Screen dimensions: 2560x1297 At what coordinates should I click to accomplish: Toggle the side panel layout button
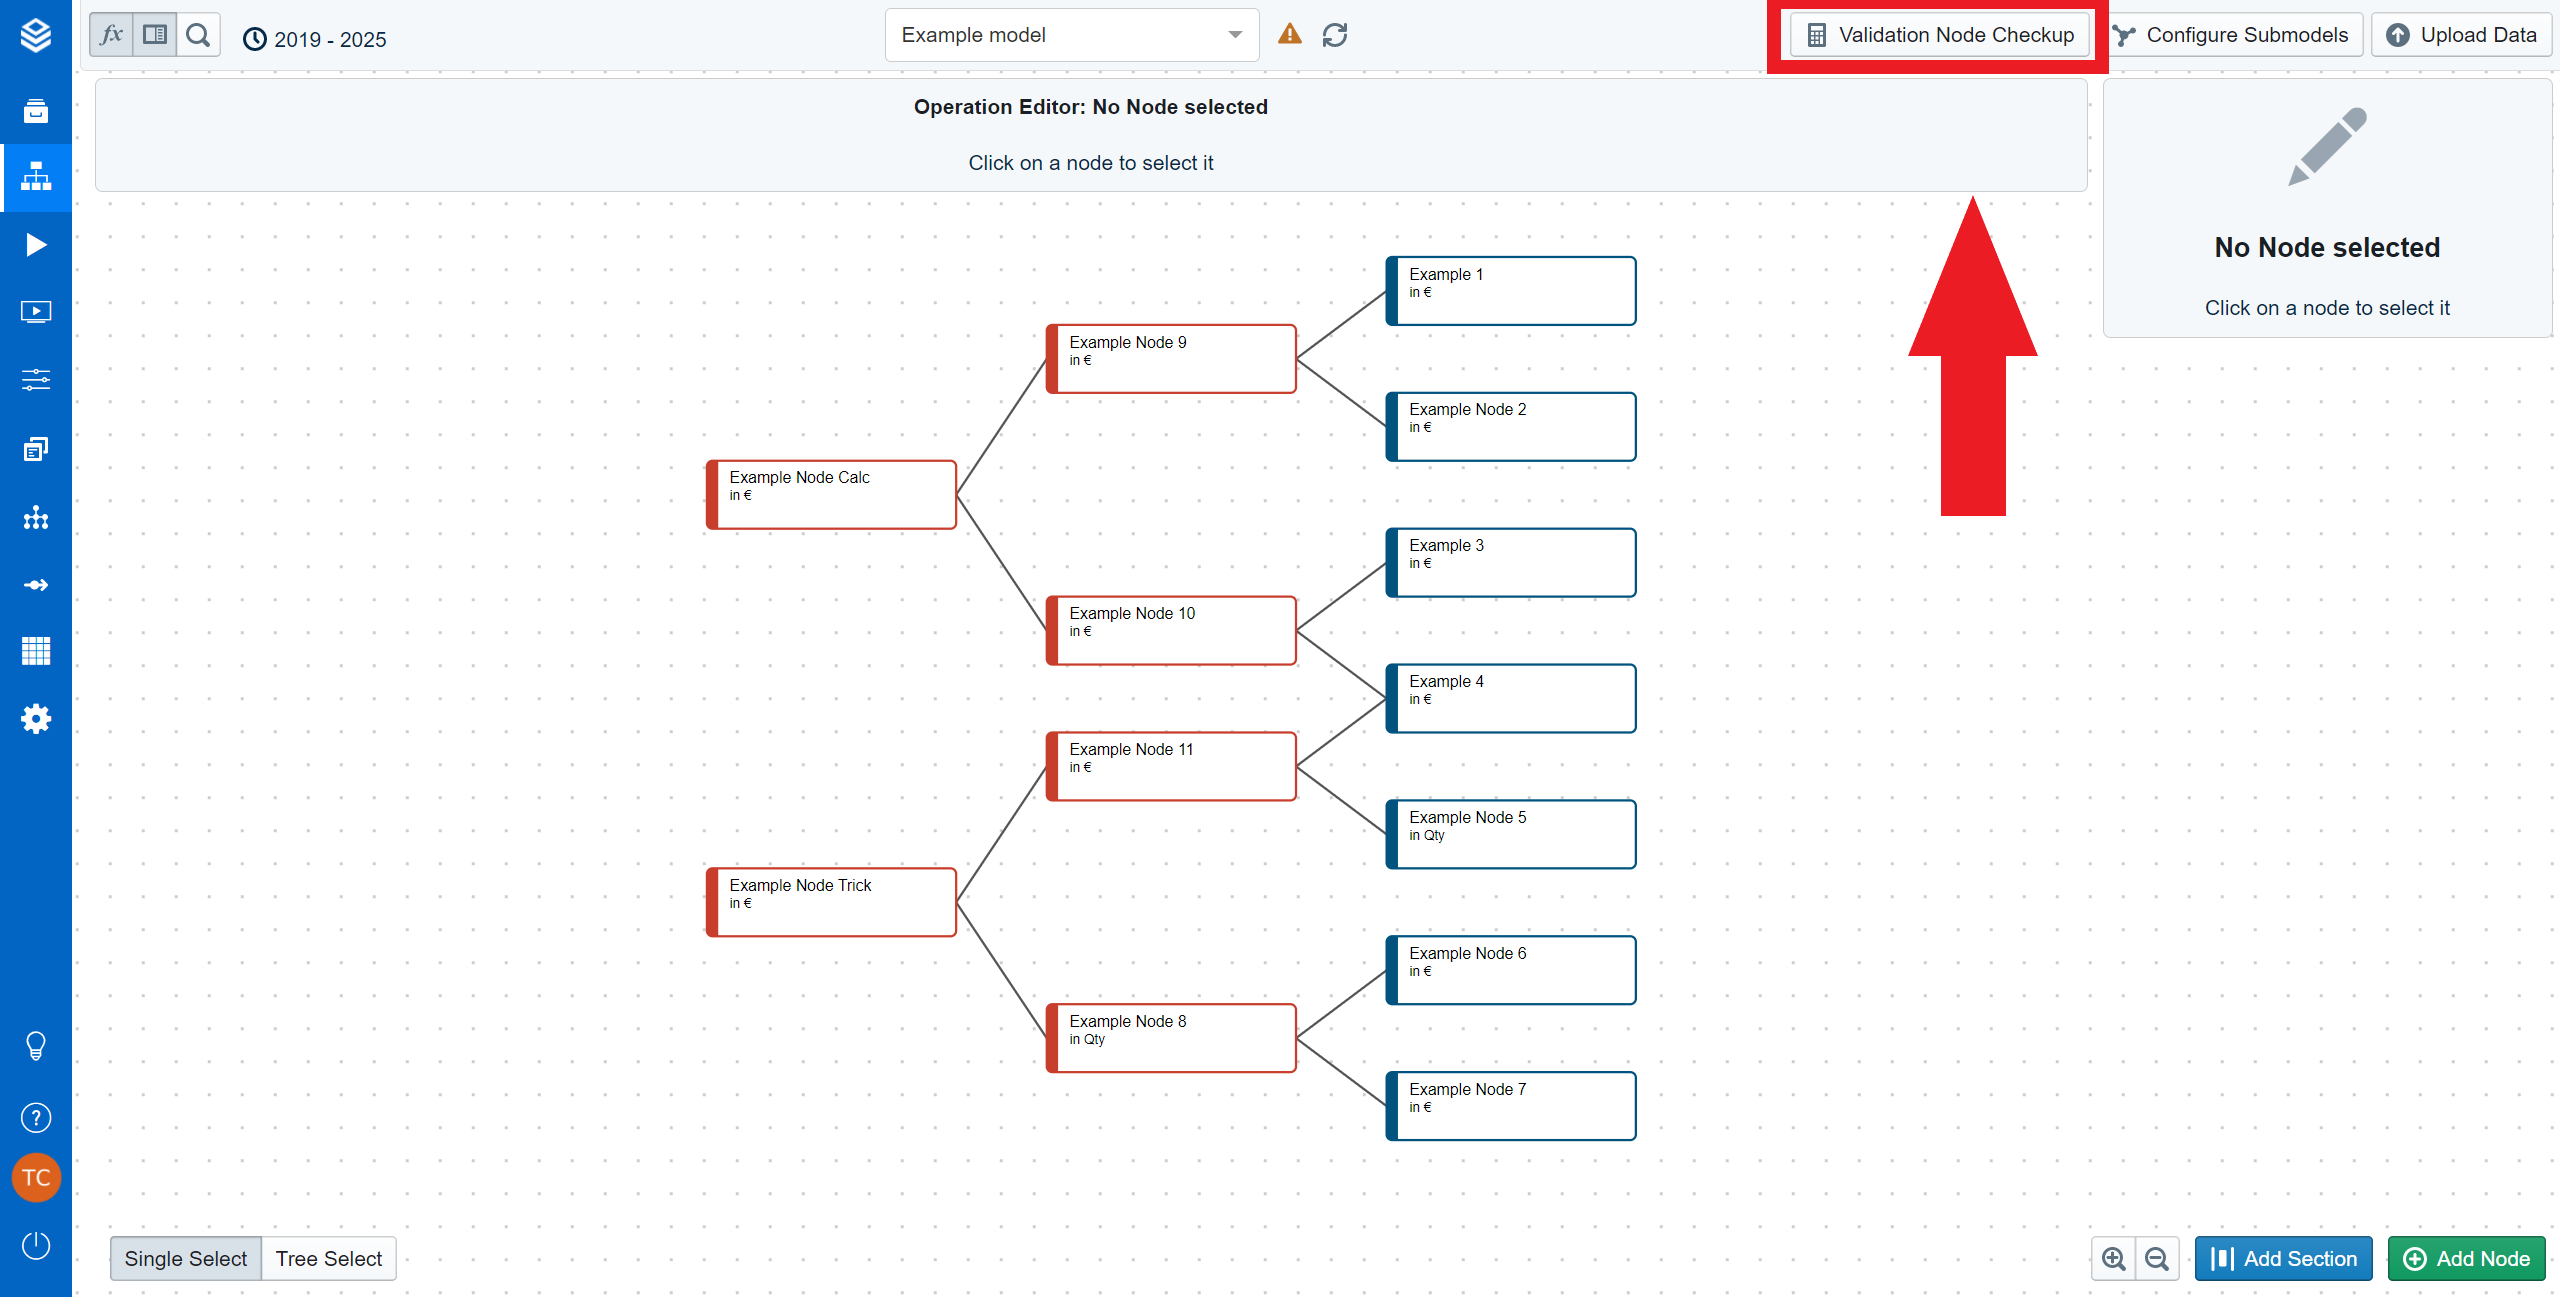(x=155, y=35)
